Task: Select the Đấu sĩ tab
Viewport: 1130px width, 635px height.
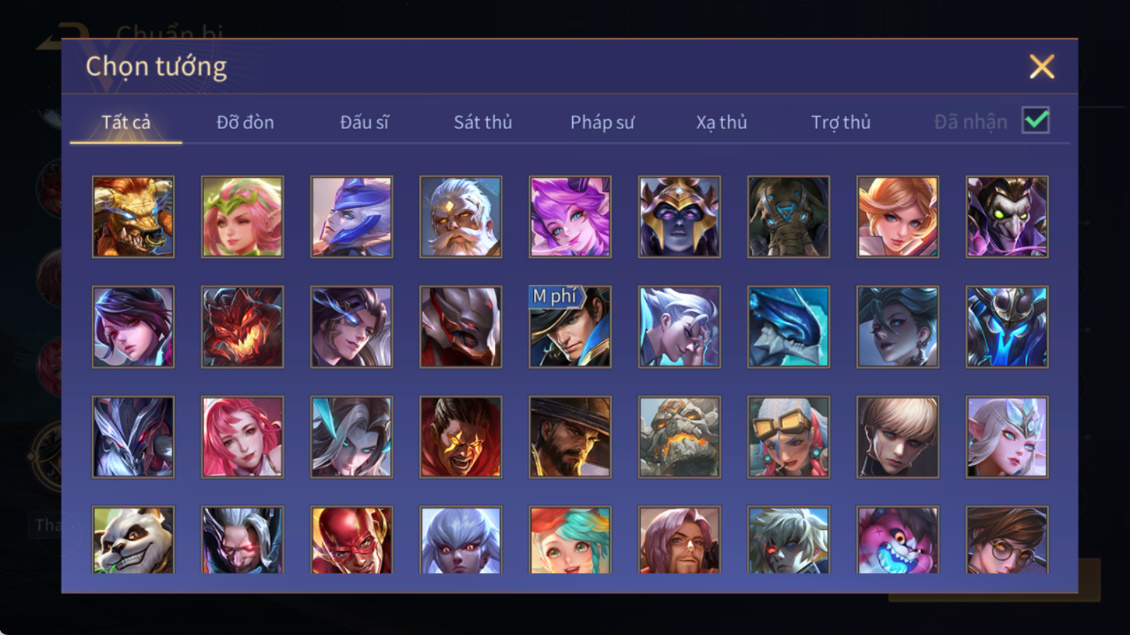Action: [x=364, y=123]
